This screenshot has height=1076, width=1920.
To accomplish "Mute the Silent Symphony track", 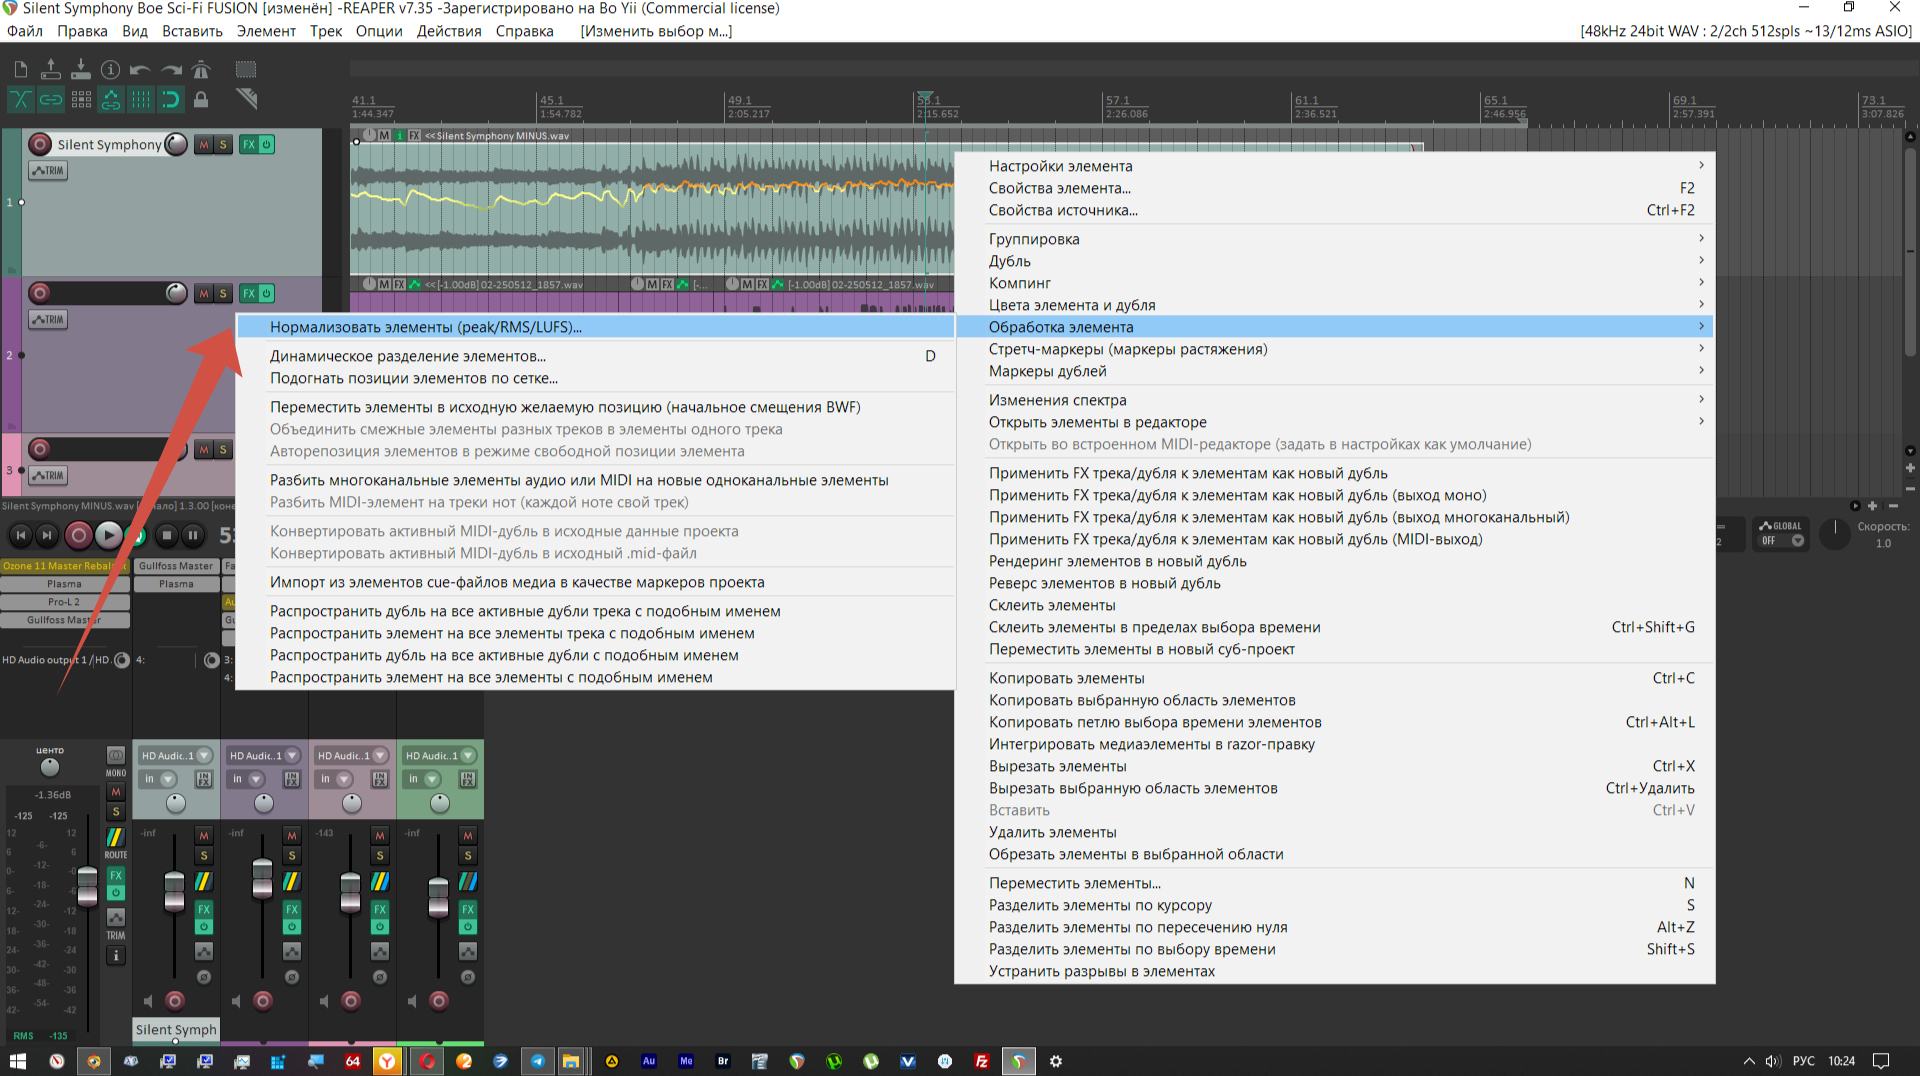I will [204, 145].
